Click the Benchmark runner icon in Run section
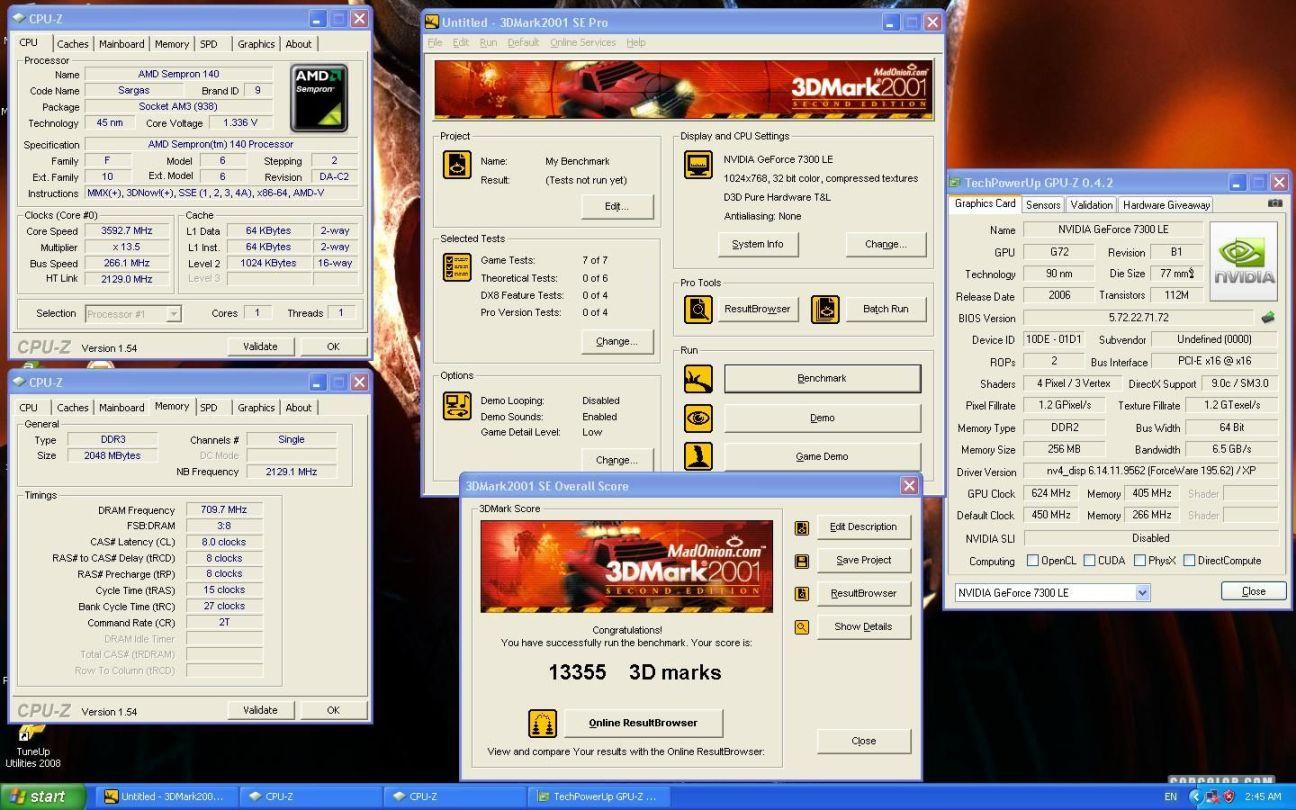 (x=698, y=379)
